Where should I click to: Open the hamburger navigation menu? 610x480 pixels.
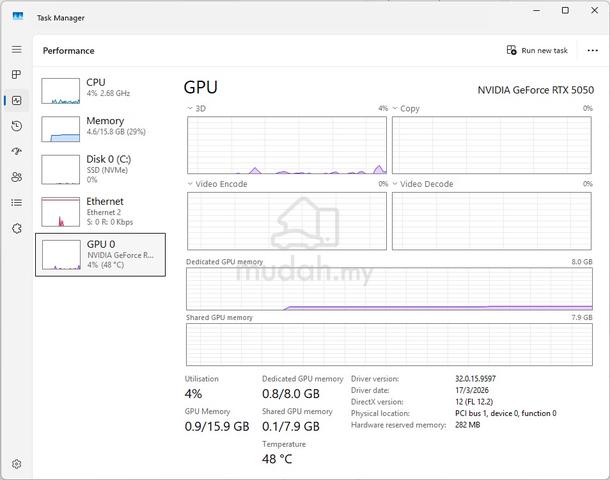pyautogui.click(x=16, y=49)
